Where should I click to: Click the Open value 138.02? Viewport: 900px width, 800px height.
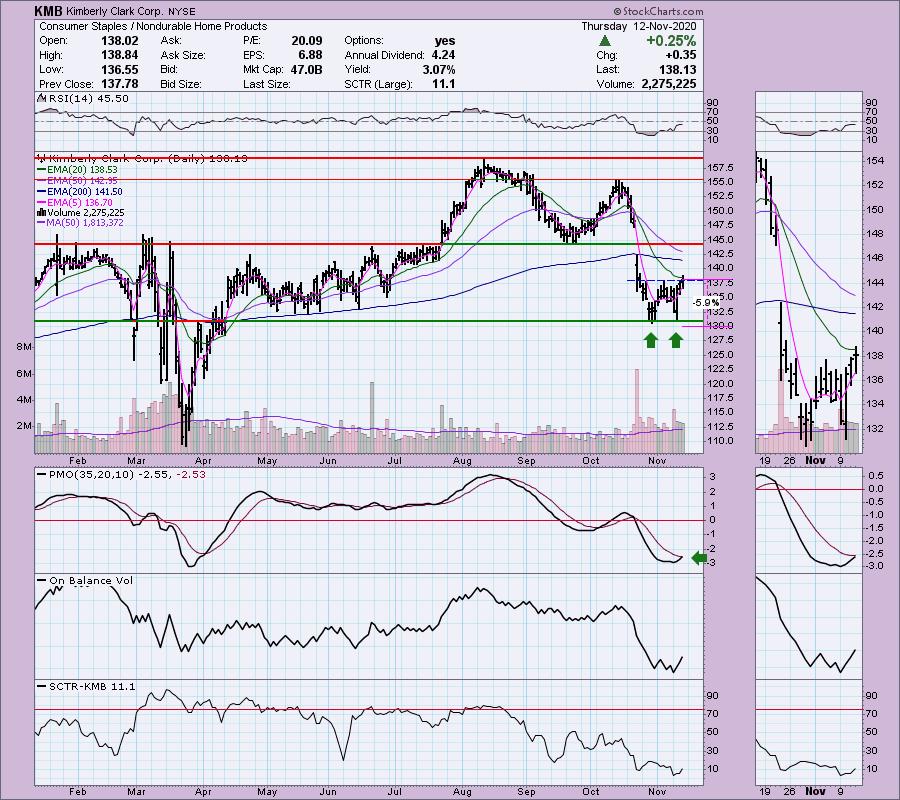[120, 41]
